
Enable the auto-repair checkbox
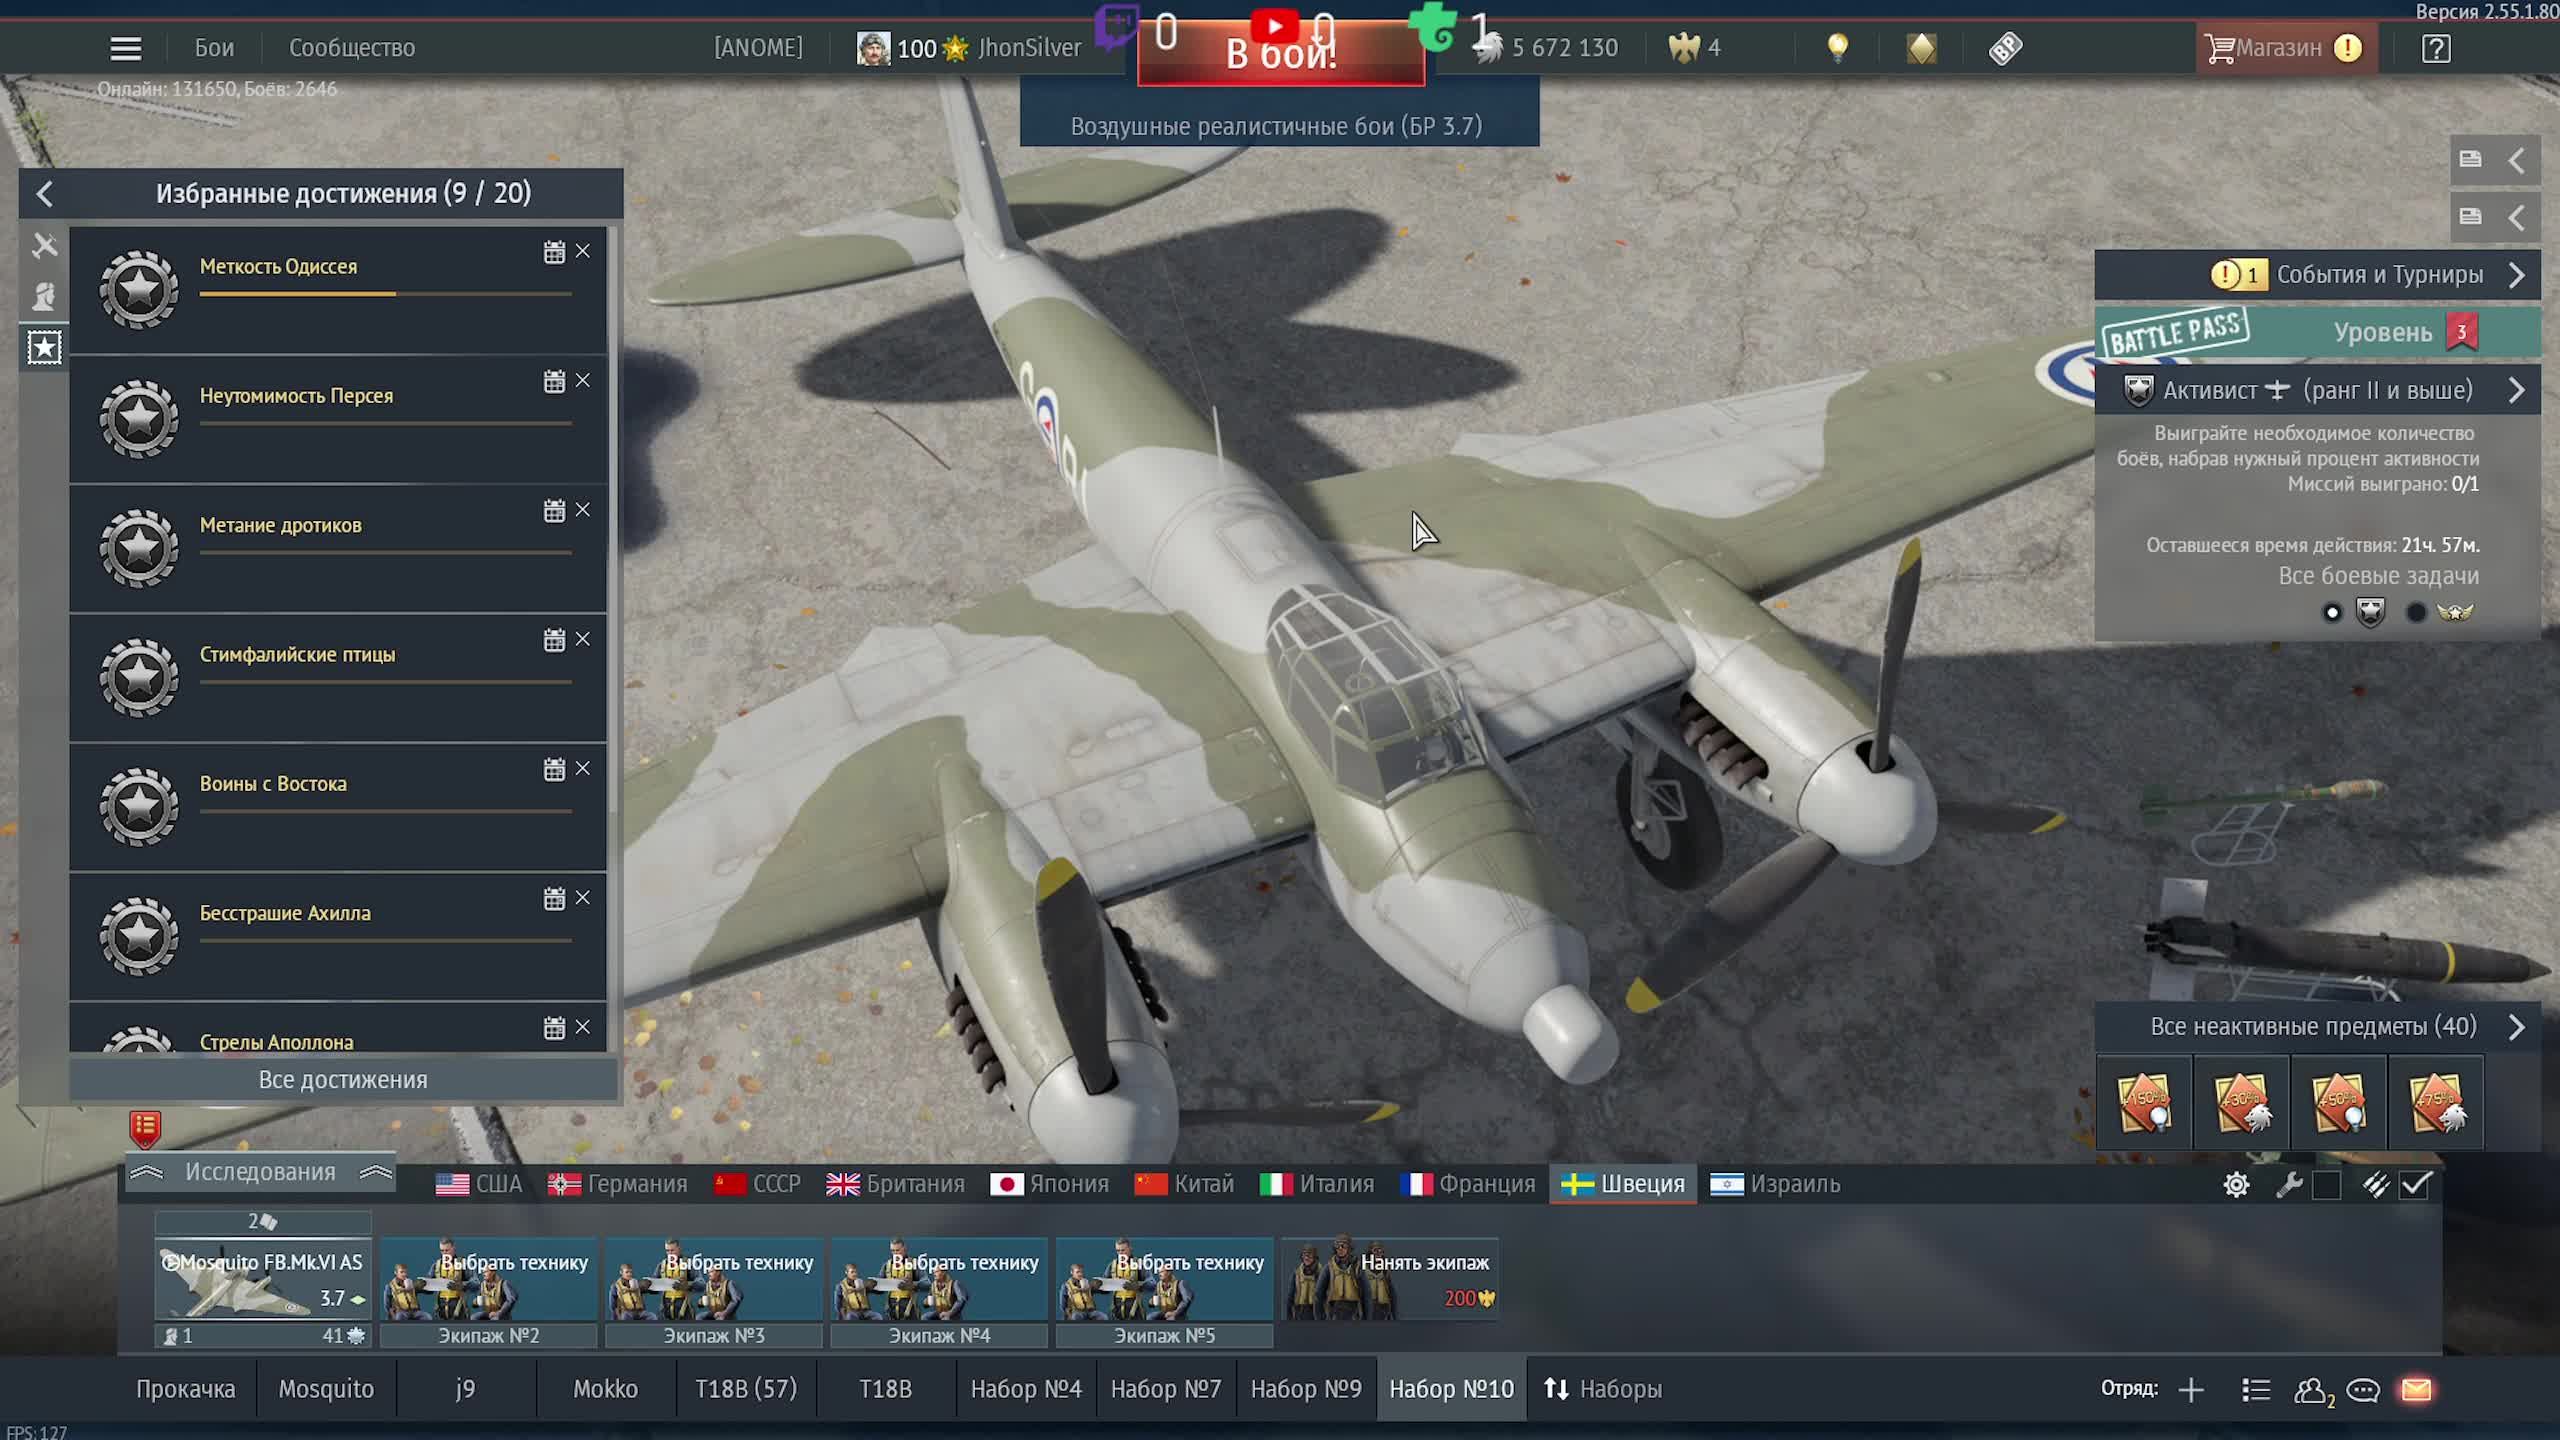coord(2327,1185)
